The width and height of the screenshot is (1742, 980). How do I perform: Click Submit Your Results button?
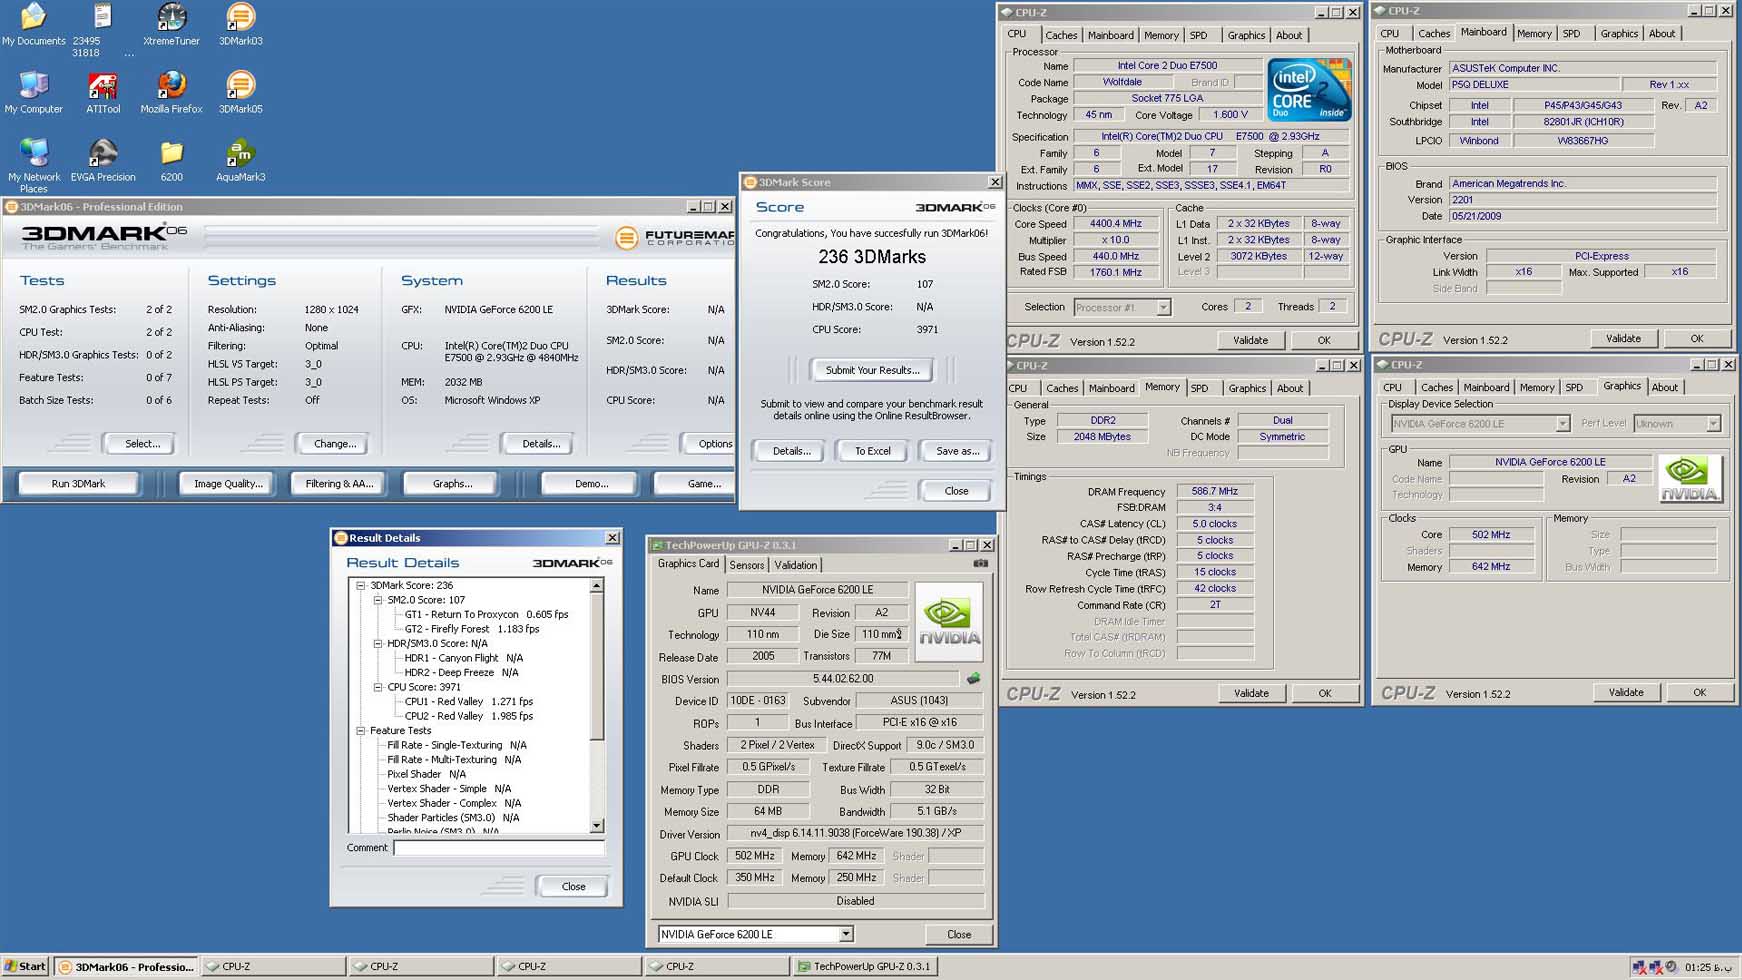click(x=872, y=370)
